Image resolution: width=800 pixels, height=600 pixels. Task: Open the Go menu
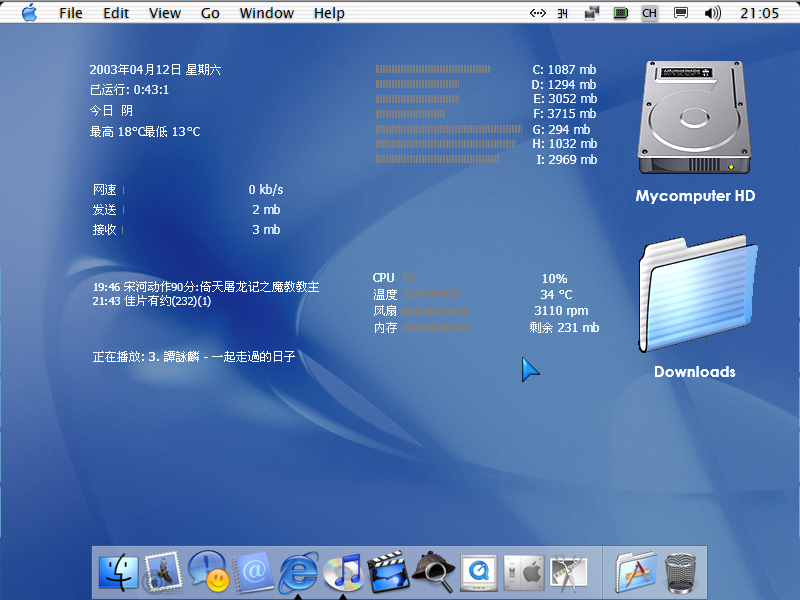pyautogui.click(x=210, y=13)
